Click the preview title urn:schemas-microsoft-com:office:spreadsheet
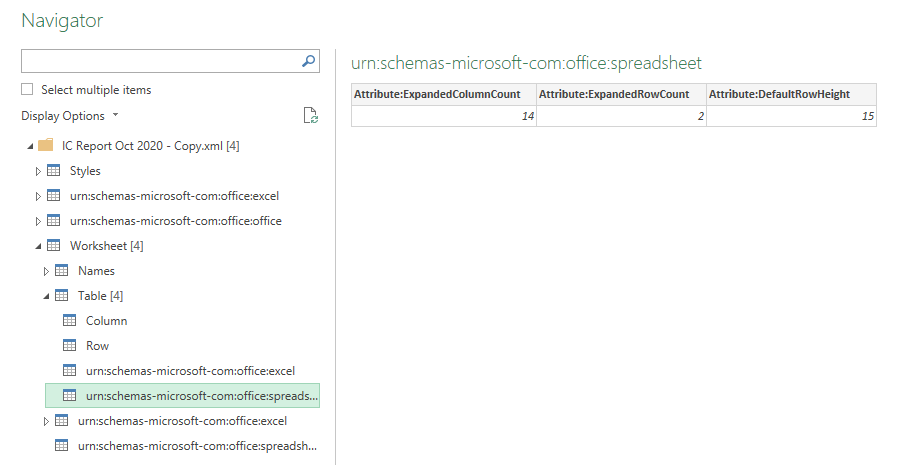This screenshot has height=465, width=916. [x=526, y=63]
